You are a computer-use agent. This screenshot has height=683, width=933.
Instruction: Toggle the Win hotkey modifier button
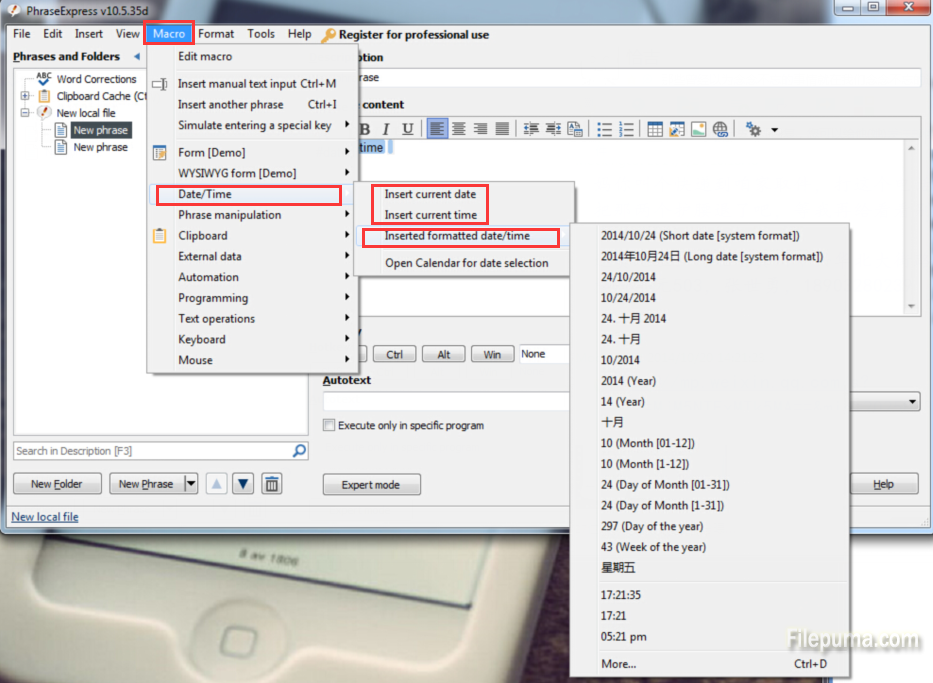[492, 354]
